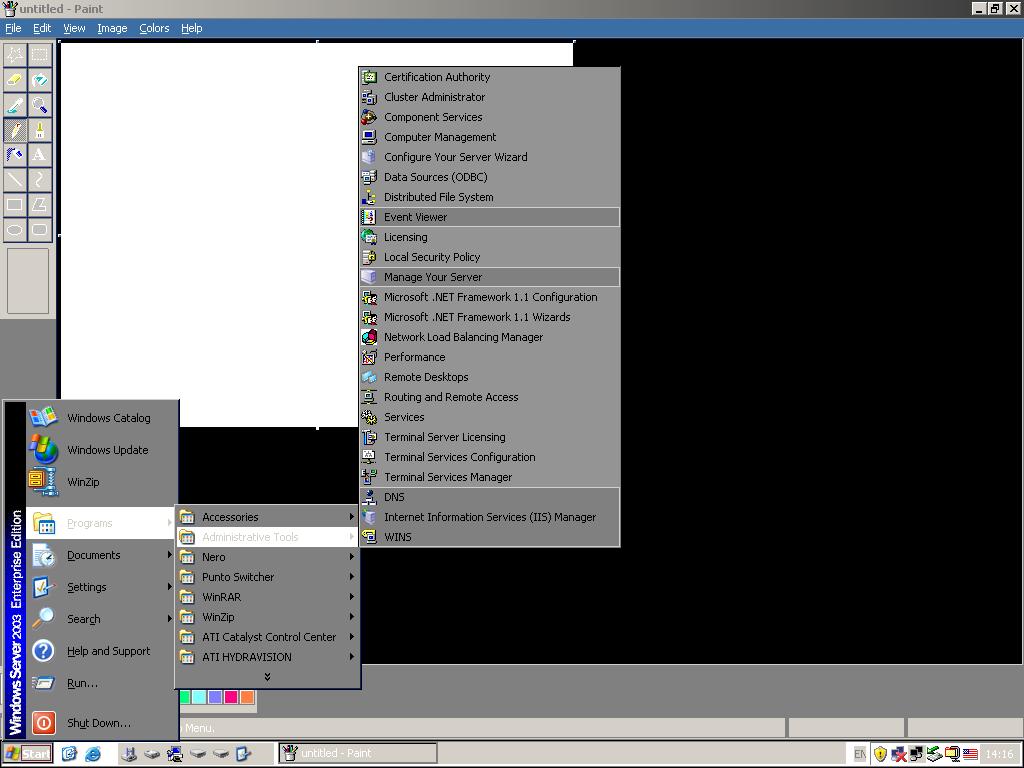Select the Pick Color eyedropper tool
The image size is (1024, 768).
tap(15, 105)
